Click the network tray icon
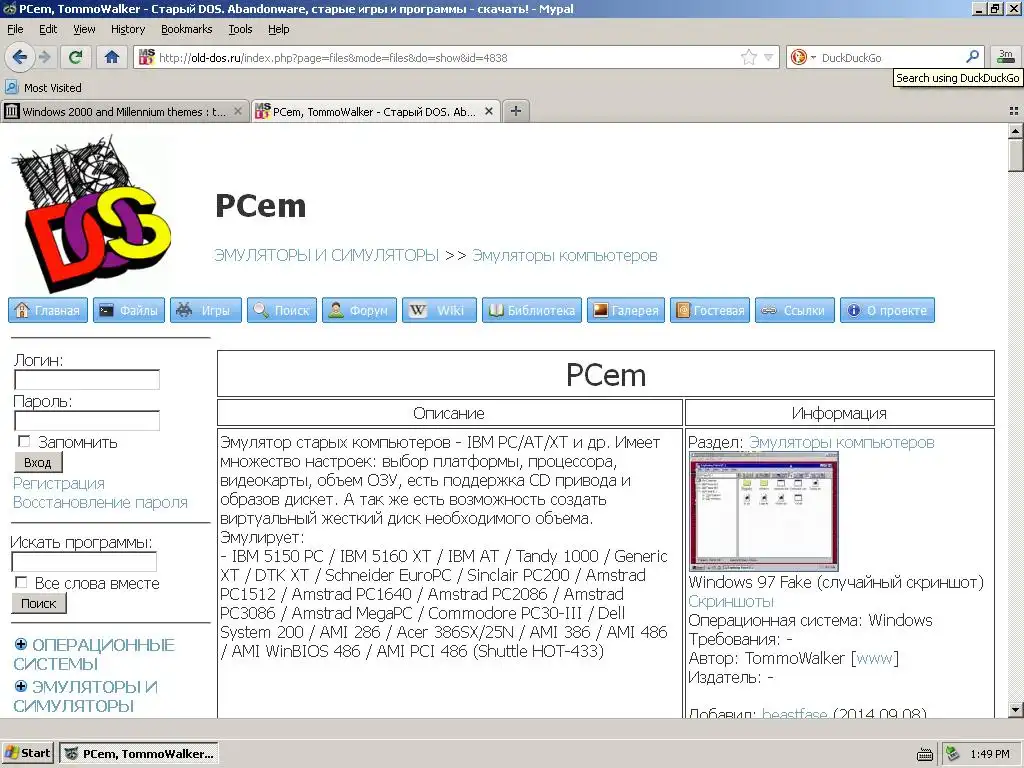 click(x=953, y=754)
